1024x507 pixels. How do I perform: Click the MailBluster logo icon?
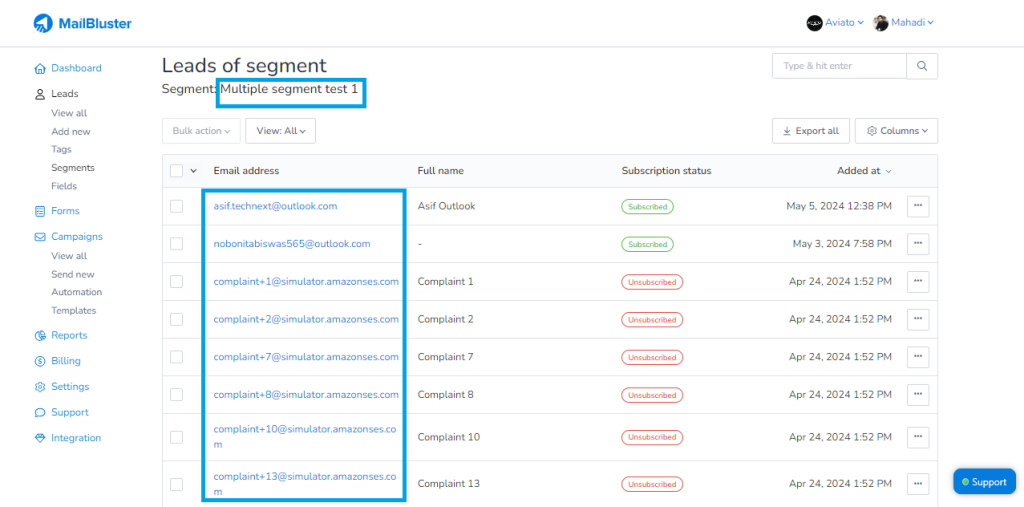pos(43,23)
